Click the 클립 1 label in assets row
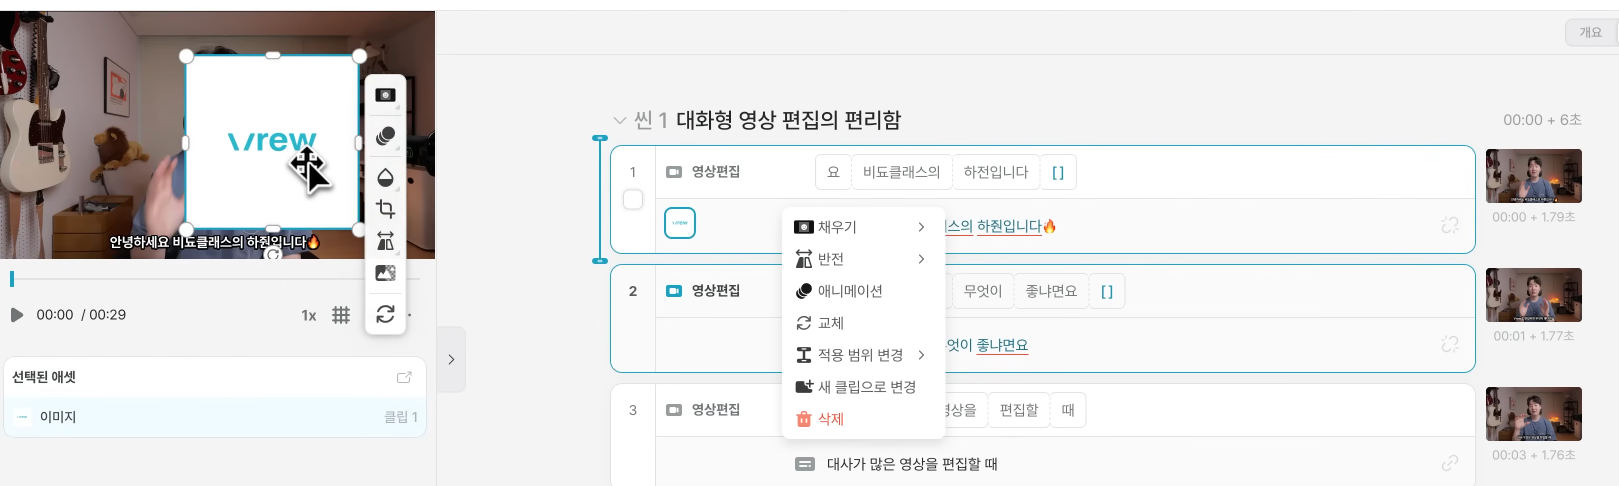This screenshot has width=1619, height=486. pos(401,417)
